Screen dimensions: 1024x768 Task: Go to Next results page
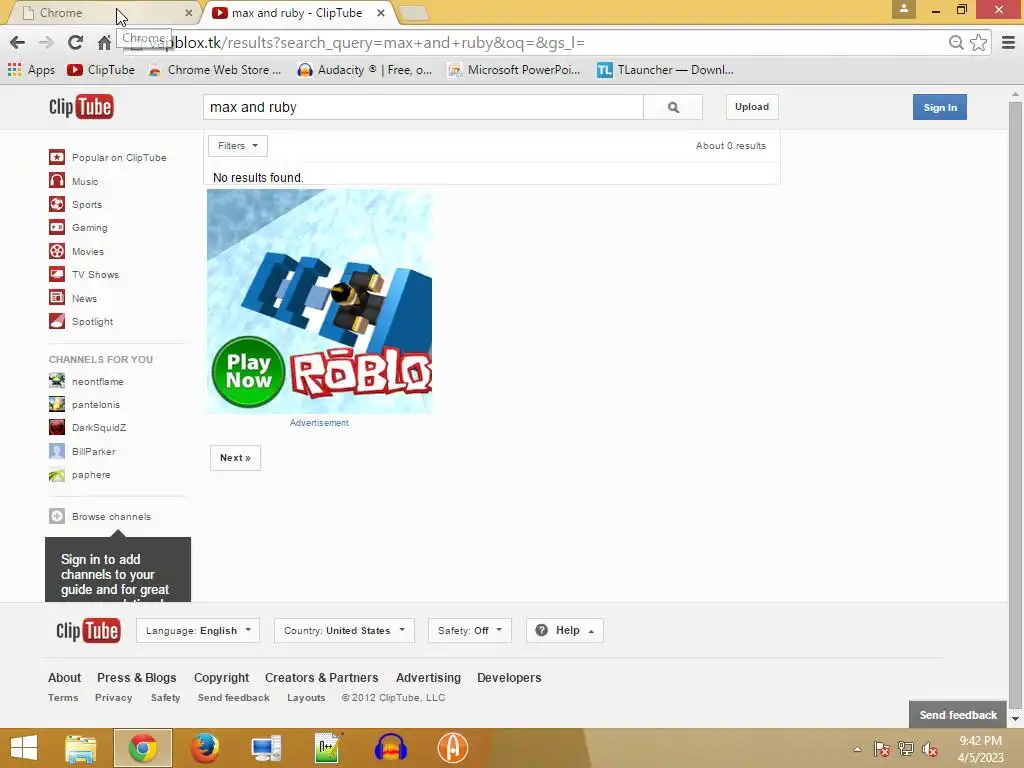pos(235,458)
